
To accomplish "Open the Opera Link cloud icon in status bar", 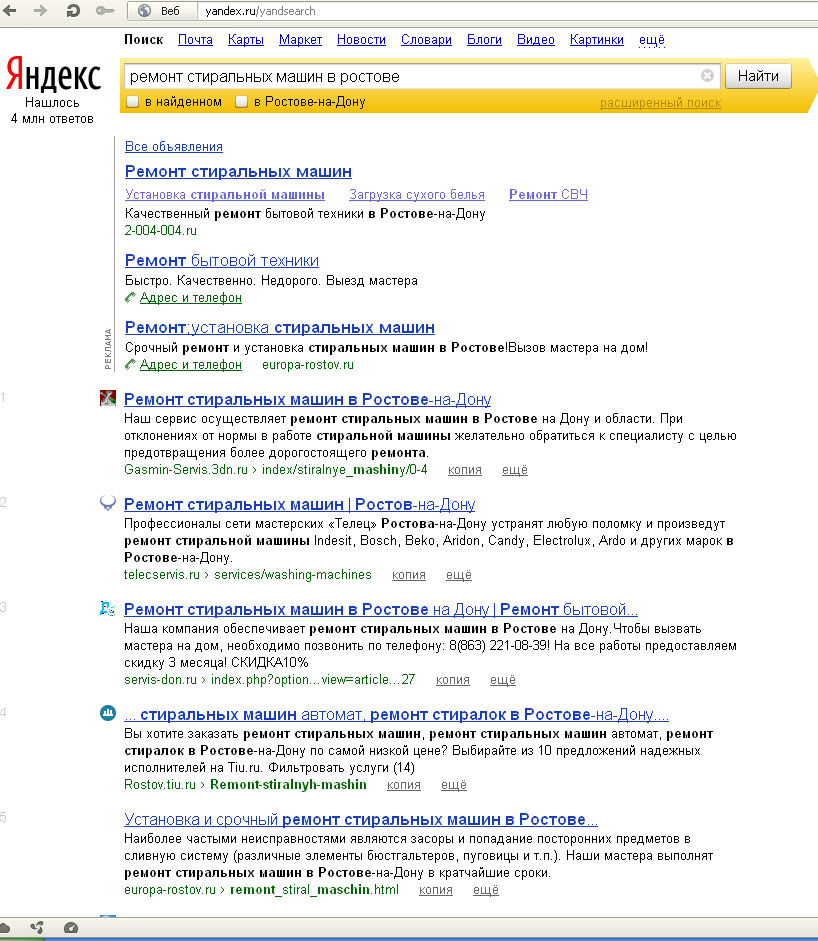I will (5, 928).
